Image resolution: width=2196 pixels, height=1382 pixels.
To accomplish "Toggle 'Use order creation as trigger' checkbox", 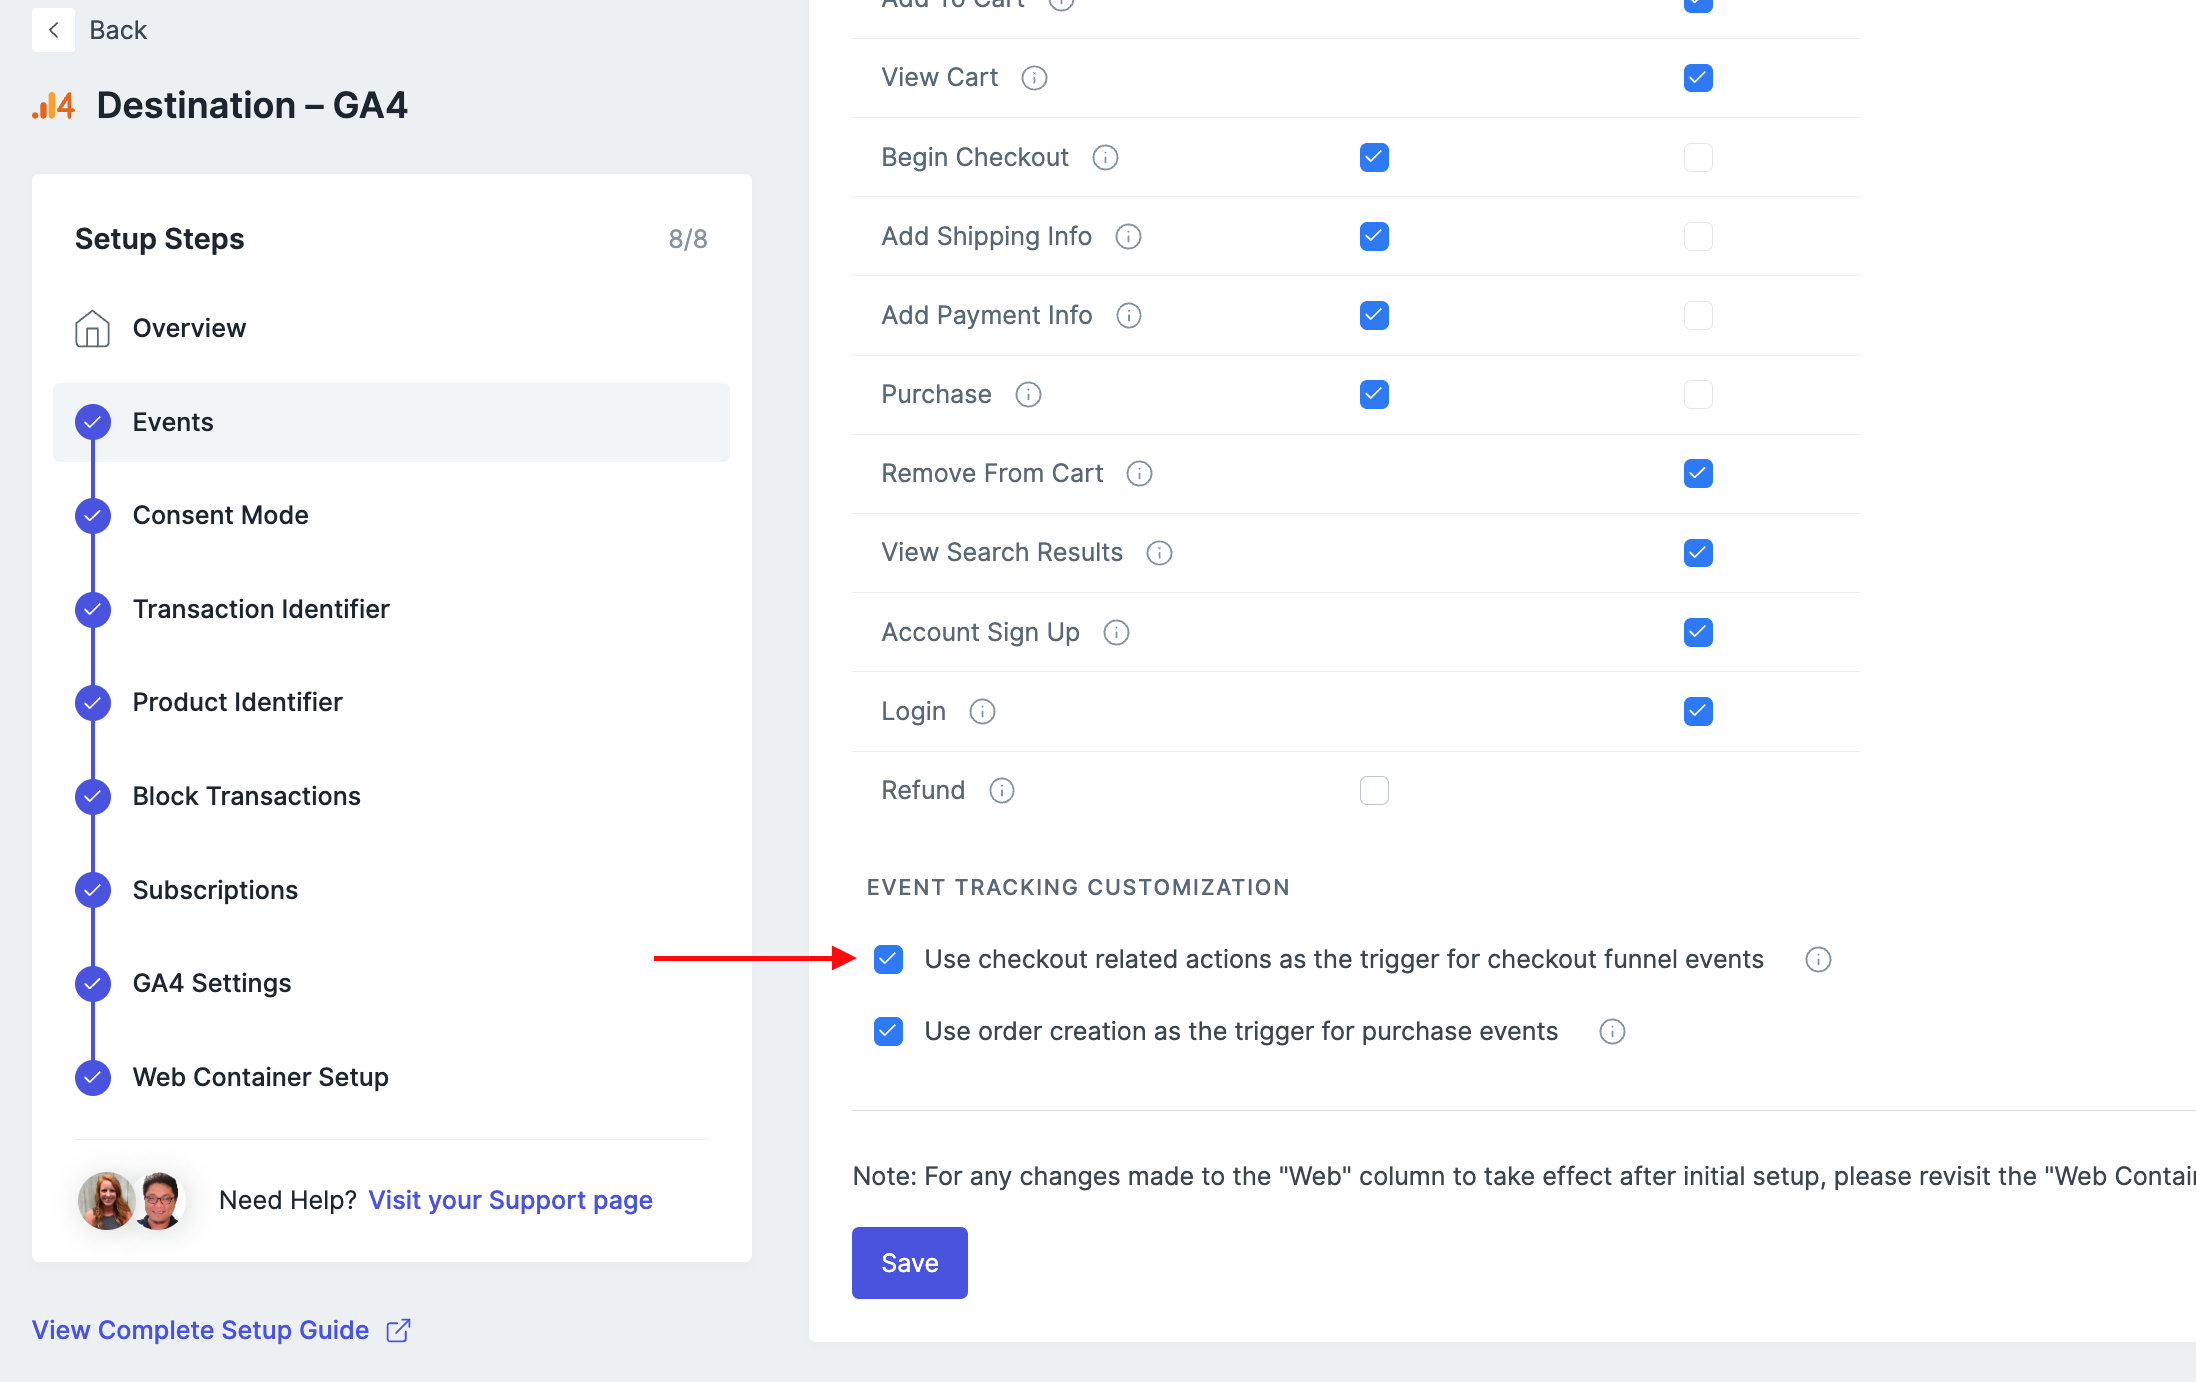I will 888,1031.
